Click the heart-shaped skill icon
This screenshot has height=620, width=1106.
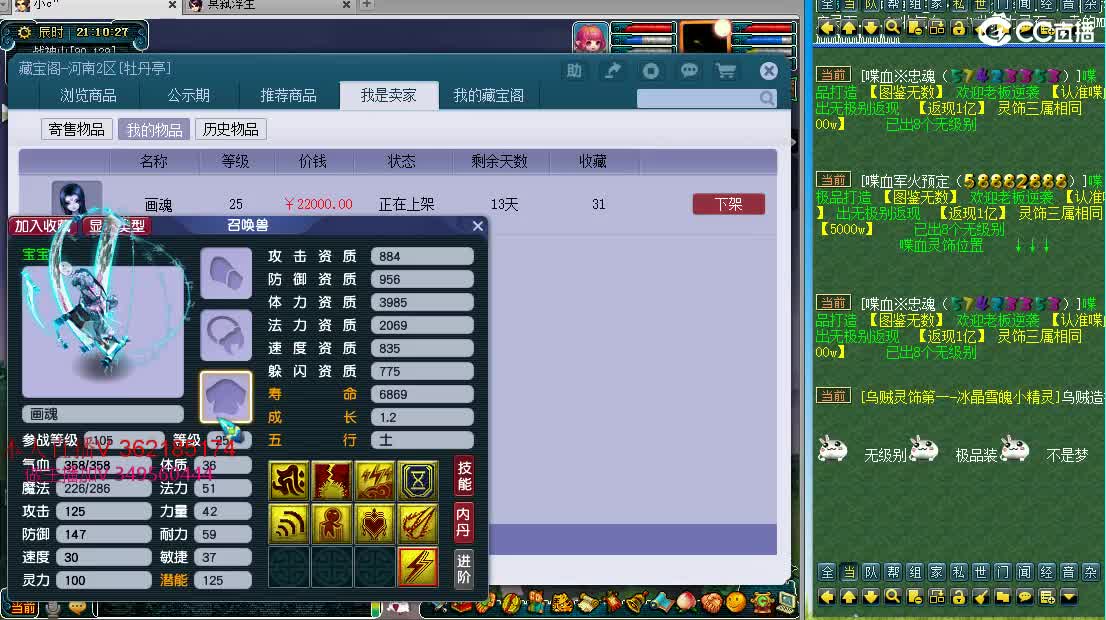[x=374, y=521]
